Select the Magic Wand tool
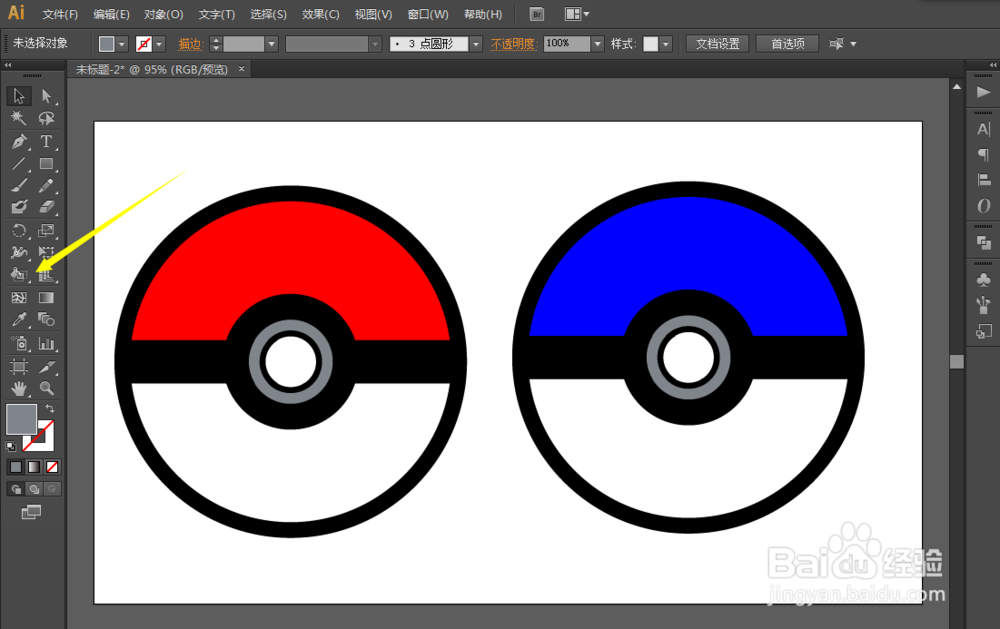The image size is (1000, 629). [x=18, y=118]
